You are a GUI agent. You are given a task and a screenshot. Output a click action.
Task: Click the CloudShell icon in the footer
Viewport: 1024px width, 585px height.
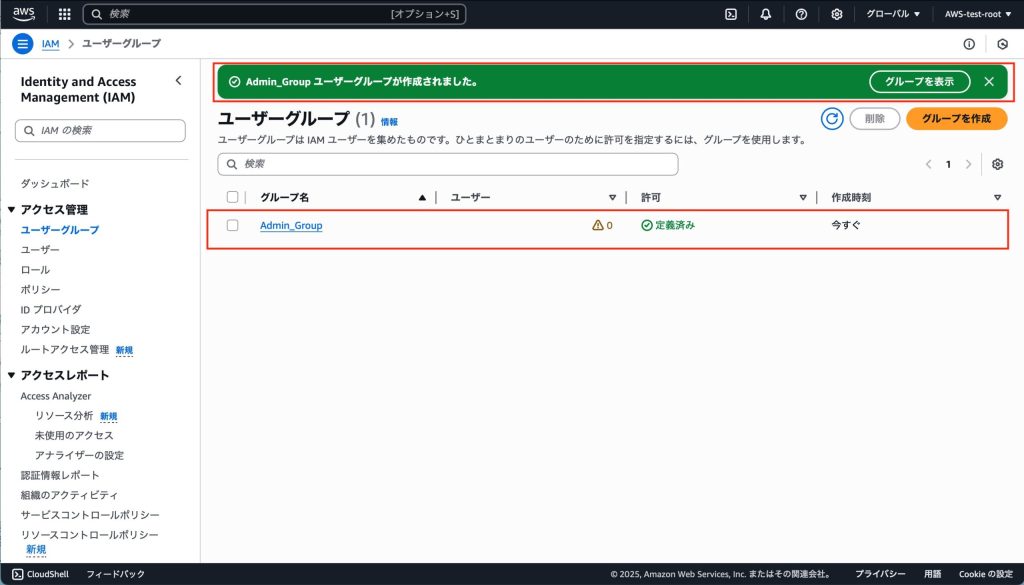18,574
